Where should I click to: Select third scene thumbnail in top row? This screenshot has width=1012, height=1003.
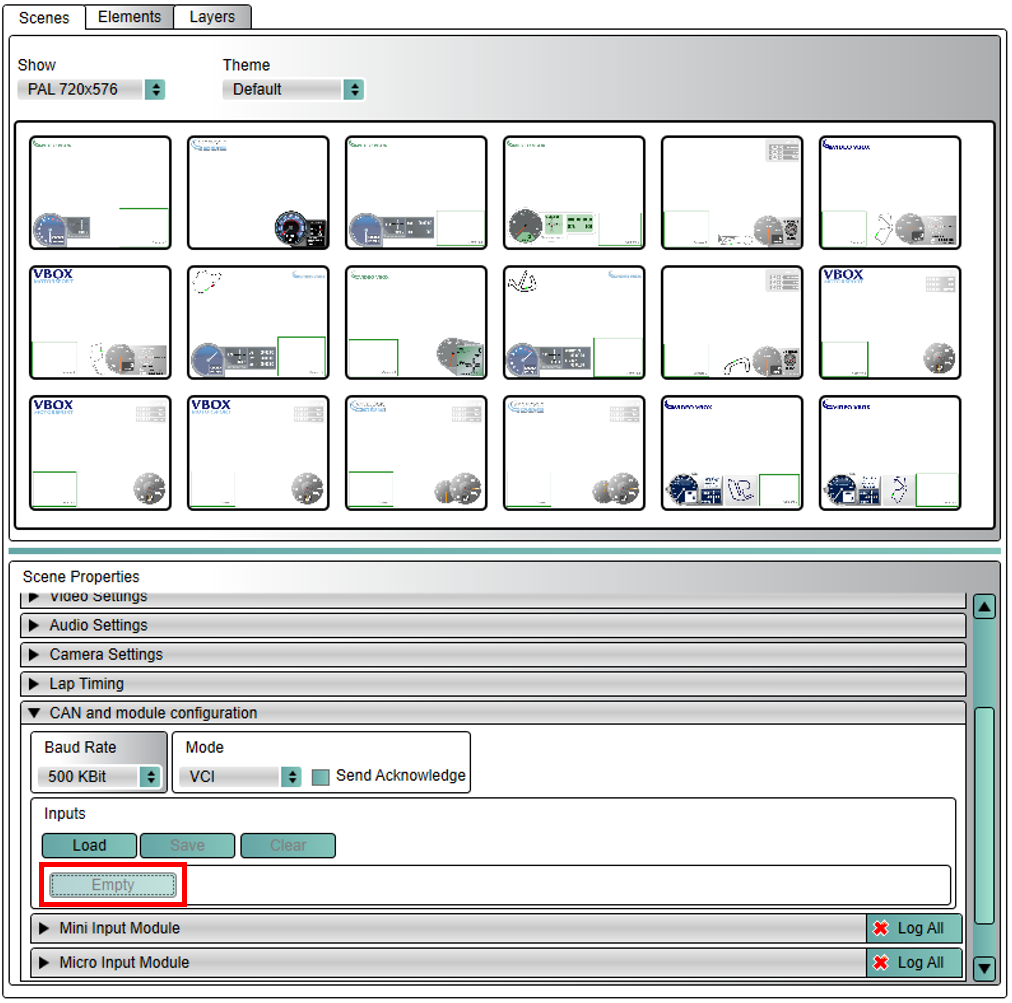pyautogui.click(x=416, y=192)
